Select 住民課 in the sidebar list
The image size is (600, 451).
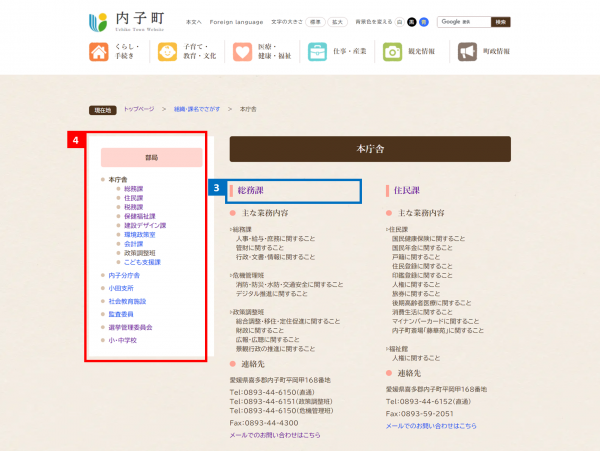(x=134, y=198)
